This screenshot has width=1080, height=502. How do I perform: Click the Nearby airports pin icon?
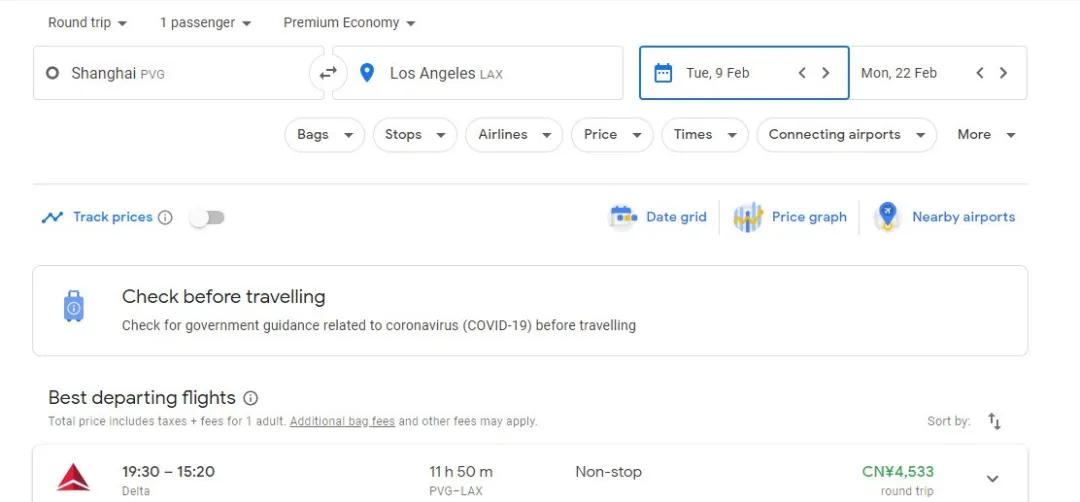point(887,217)
